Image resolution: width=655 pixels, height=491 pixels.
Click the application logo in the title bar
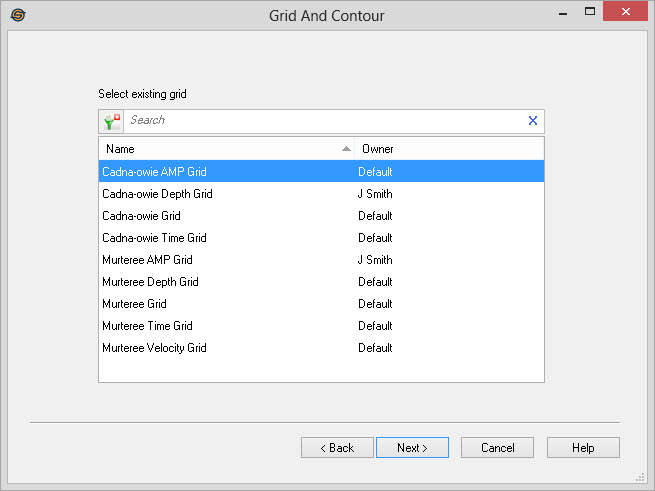click(18, 15)
